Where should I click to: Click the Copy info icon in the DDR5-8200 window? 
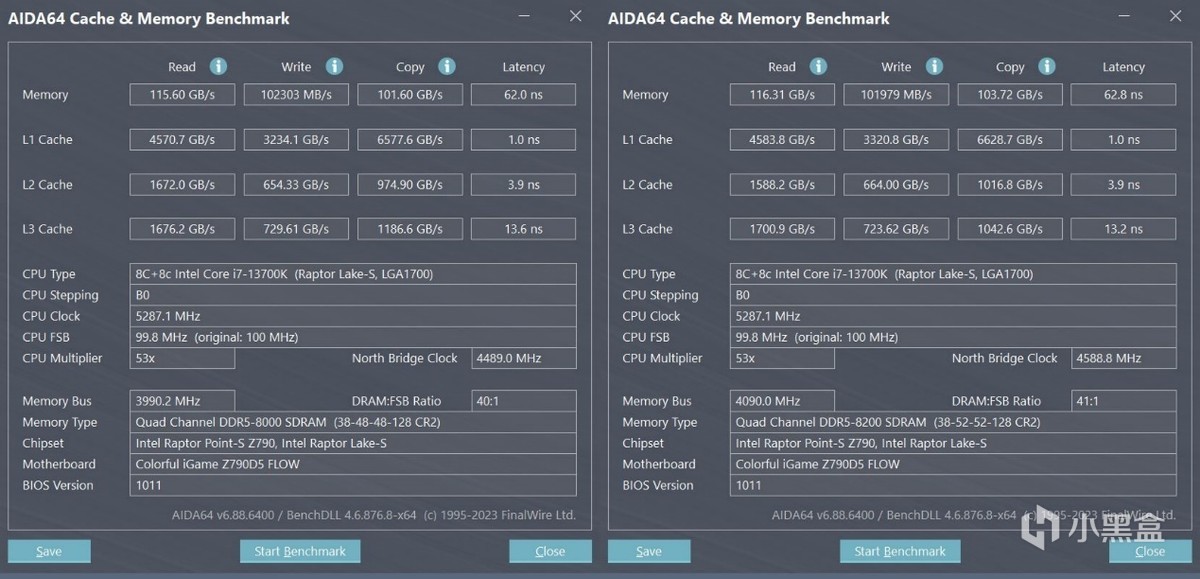(x=1047, y=66)
